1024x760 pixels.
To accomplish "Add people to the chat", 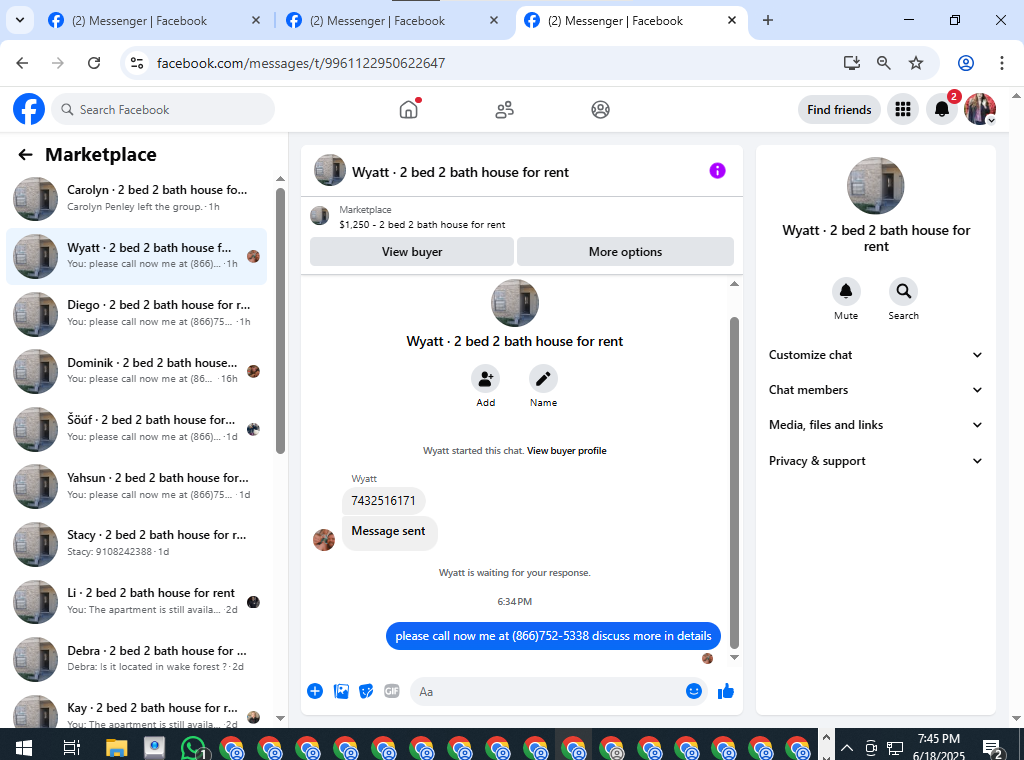I will pyautogui.click(x=485, y=379).
